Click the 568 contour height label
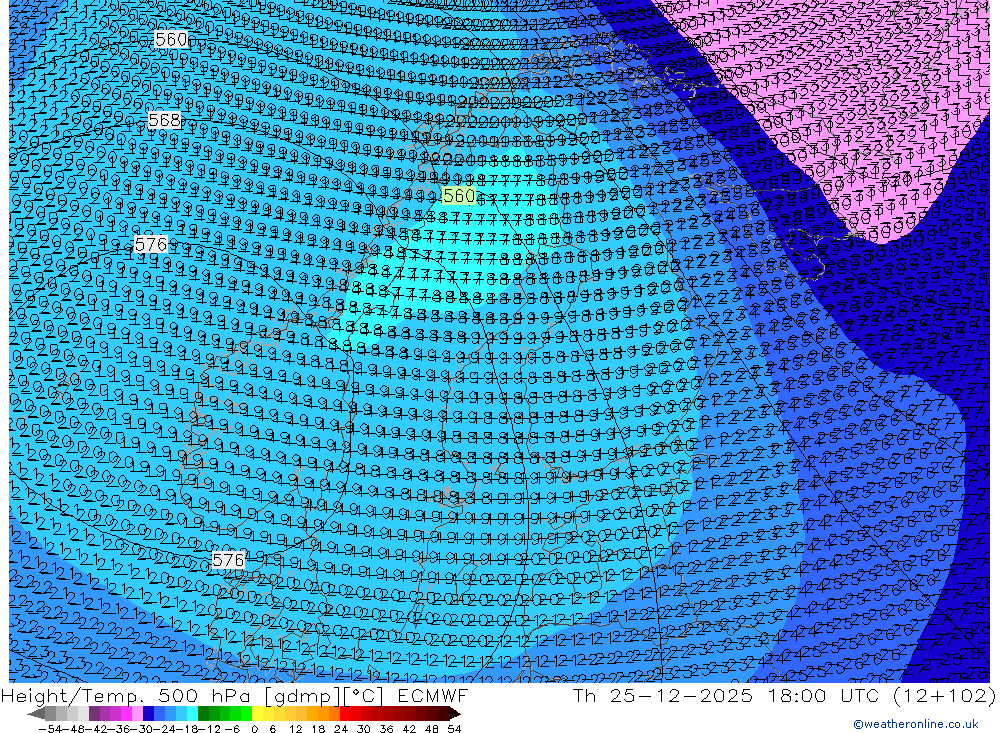Viewport: 1000px width, 733px height. point(164,120)
